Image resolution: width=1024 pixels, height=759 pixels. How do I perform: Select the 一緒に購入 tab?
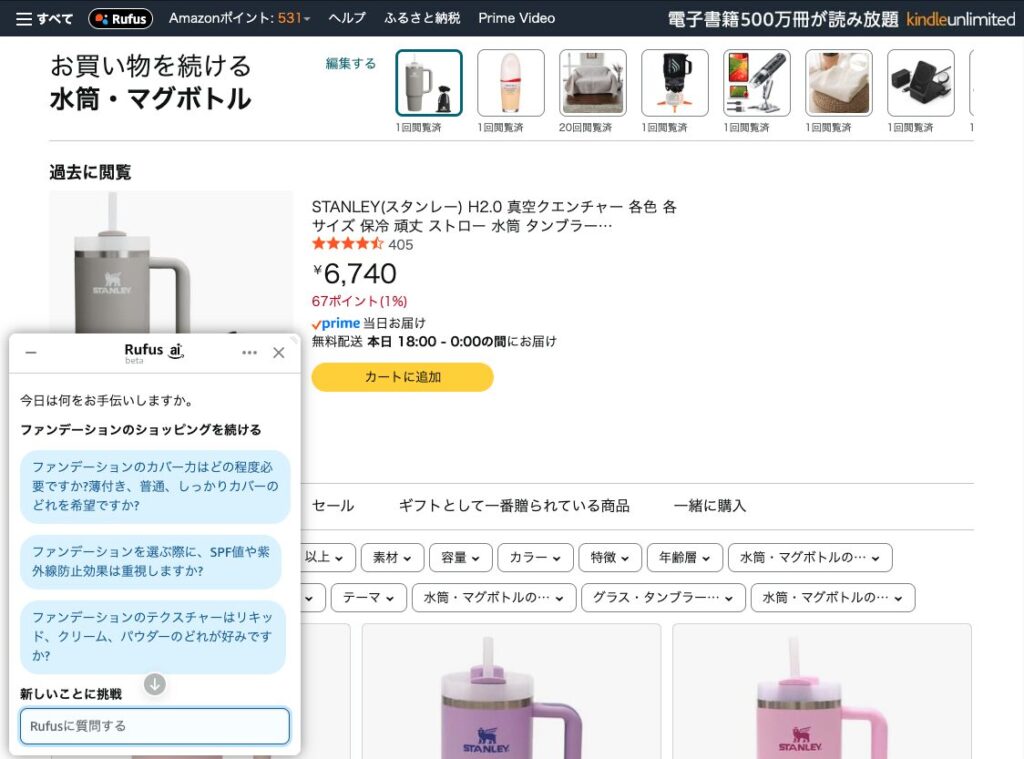[x=710, y=506]
